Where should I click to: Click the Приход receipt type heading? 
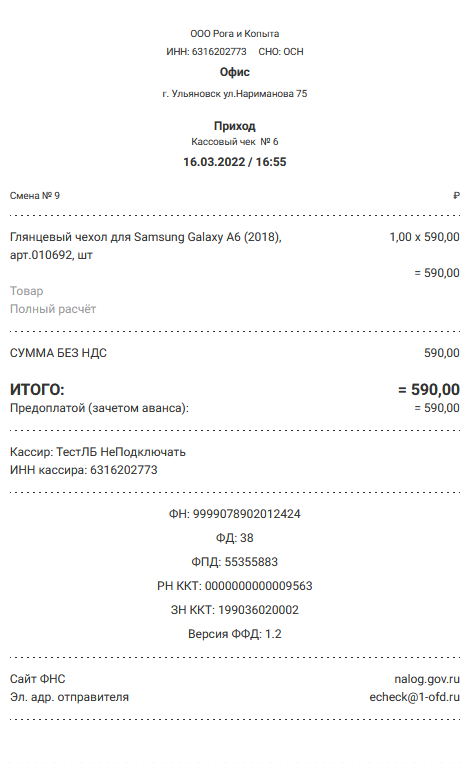click(x=234, y=126)
